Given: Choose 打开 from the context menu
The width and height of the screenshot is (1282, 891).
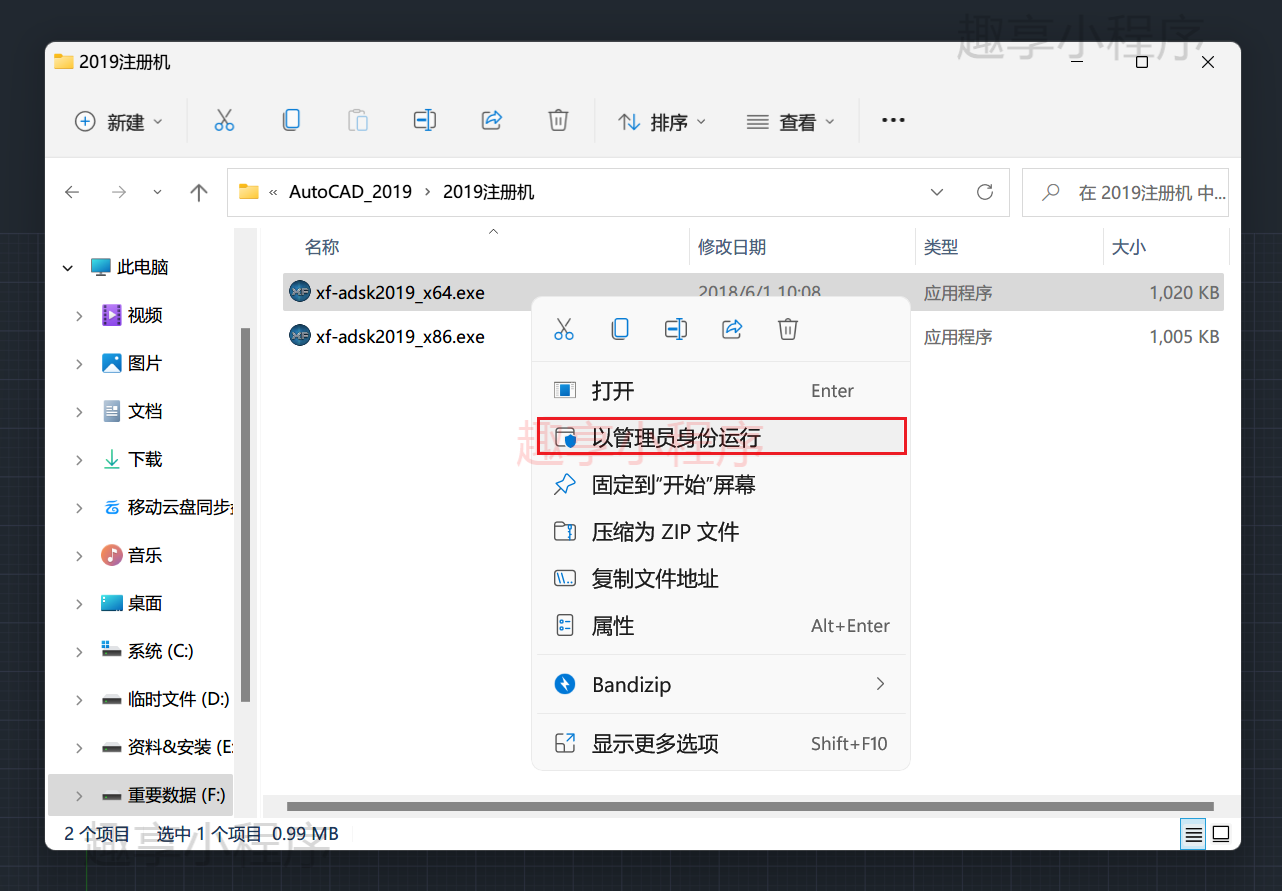Looking at the screenshot, I should (x=721, y=390).
